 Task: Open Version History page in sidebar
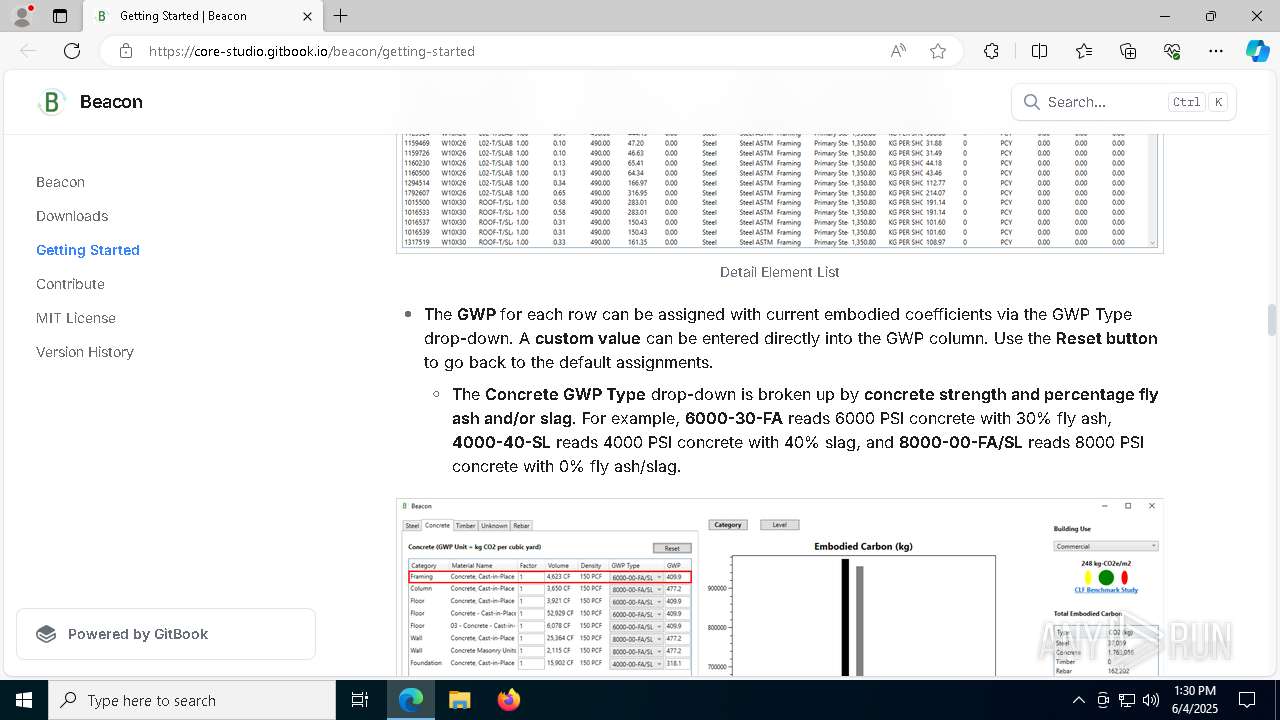pos(85,352)
